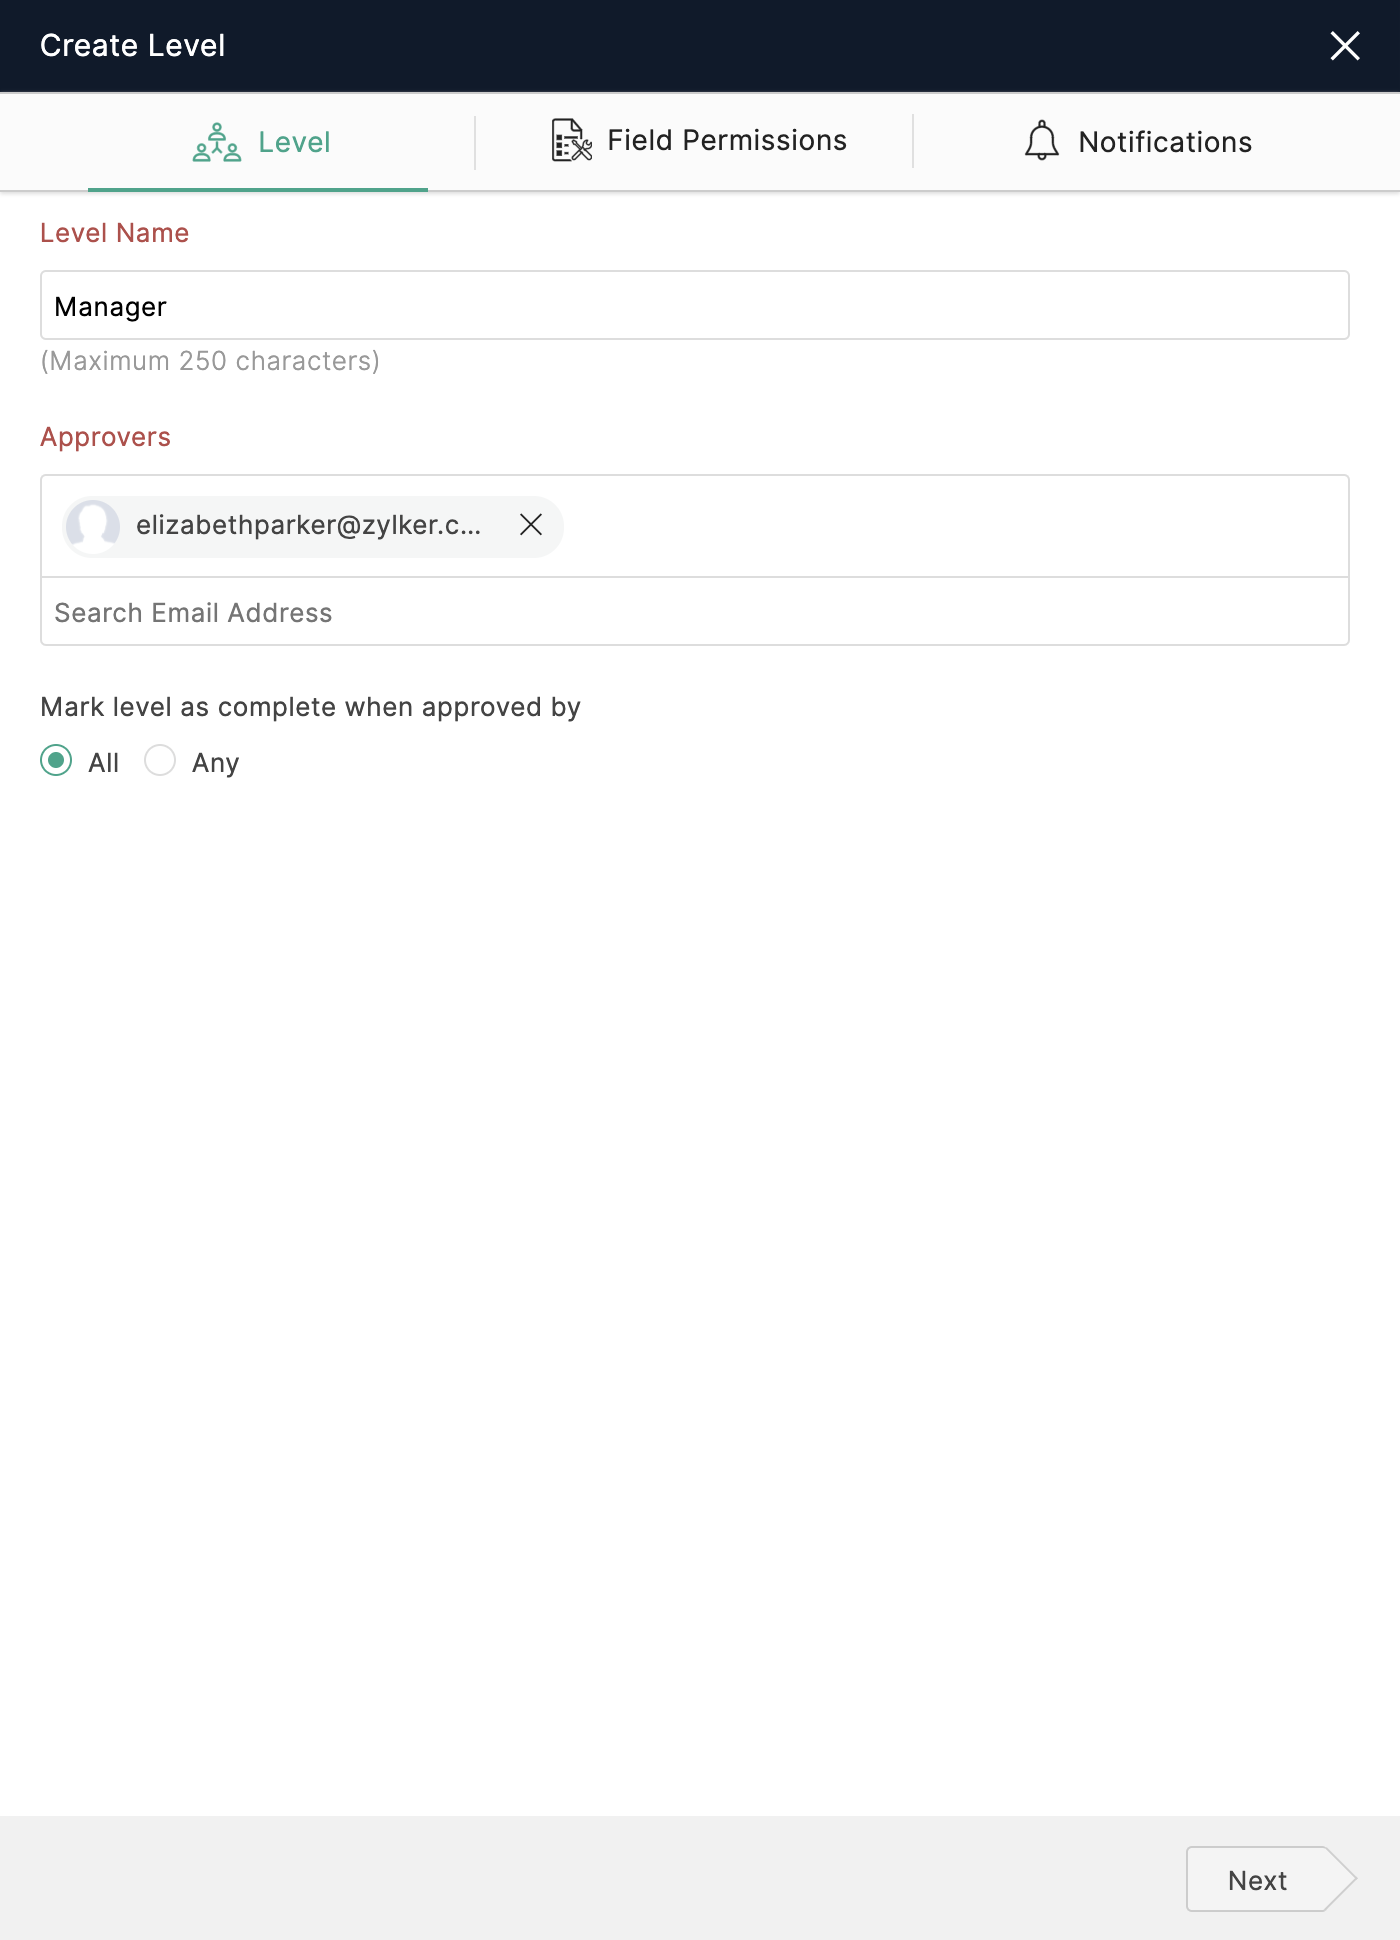This screenshot has width=1400, height=1940.
Task: Click the Next button arrow tip
Action: point(1342,1880)
